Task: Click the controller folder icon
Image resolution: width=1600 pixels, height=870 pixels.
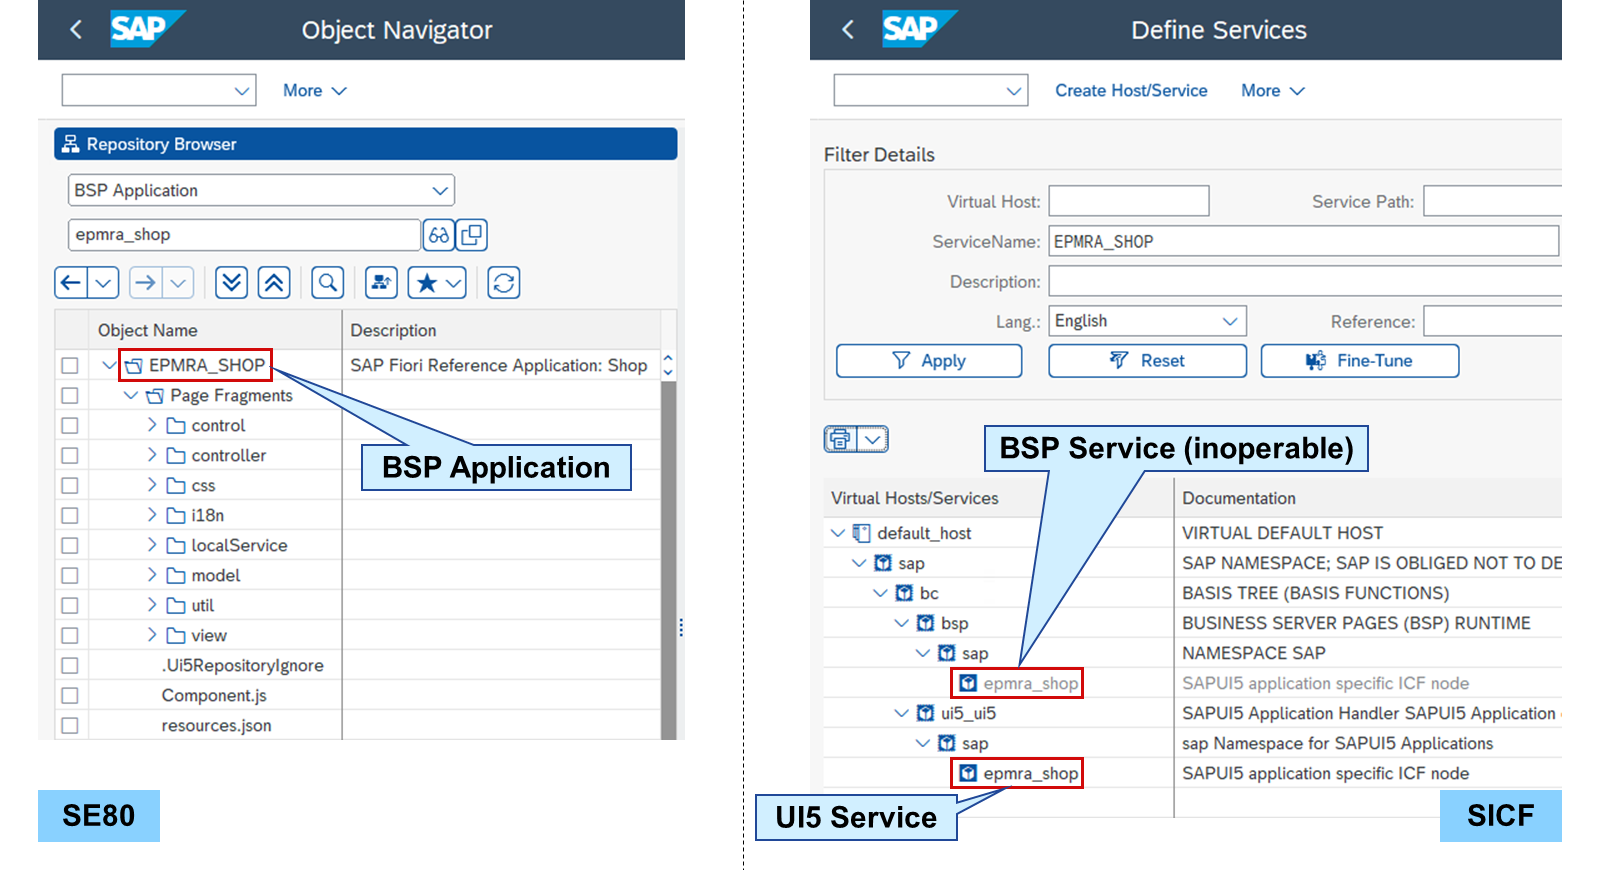Action: pyautogui.click(x=176, y=456)
